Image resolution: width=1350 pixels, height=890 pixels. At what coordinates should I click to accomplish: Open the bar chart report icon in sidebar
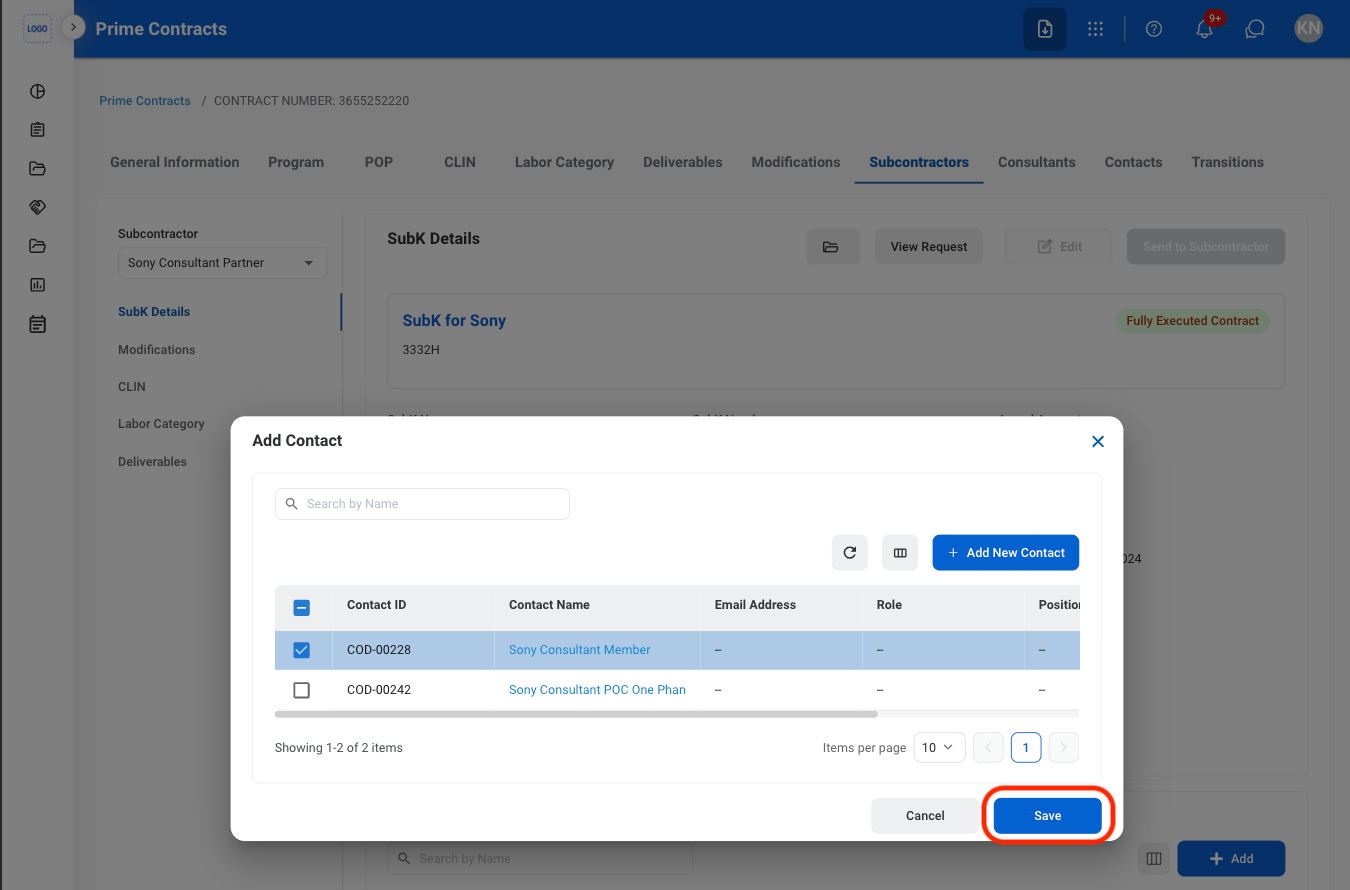38,285
